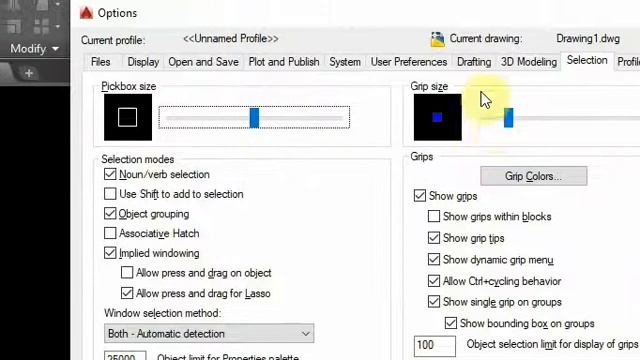Toggle Show grip tips checkbox

434,238
